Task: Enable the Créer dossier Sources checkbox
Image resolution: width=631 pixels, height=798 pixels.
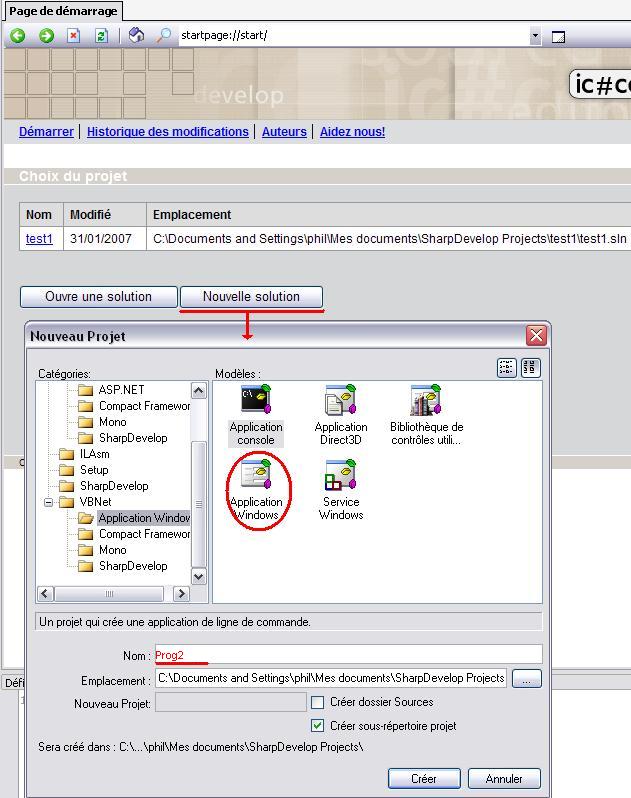Action: tap(318, 703)
